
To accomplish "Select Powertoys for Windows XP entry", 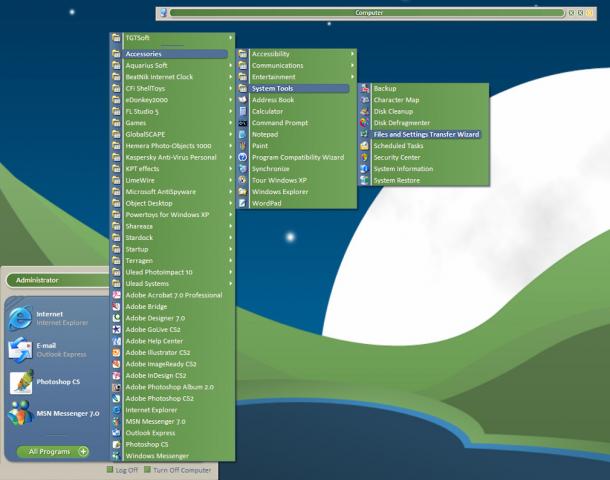I will [172, 215].
